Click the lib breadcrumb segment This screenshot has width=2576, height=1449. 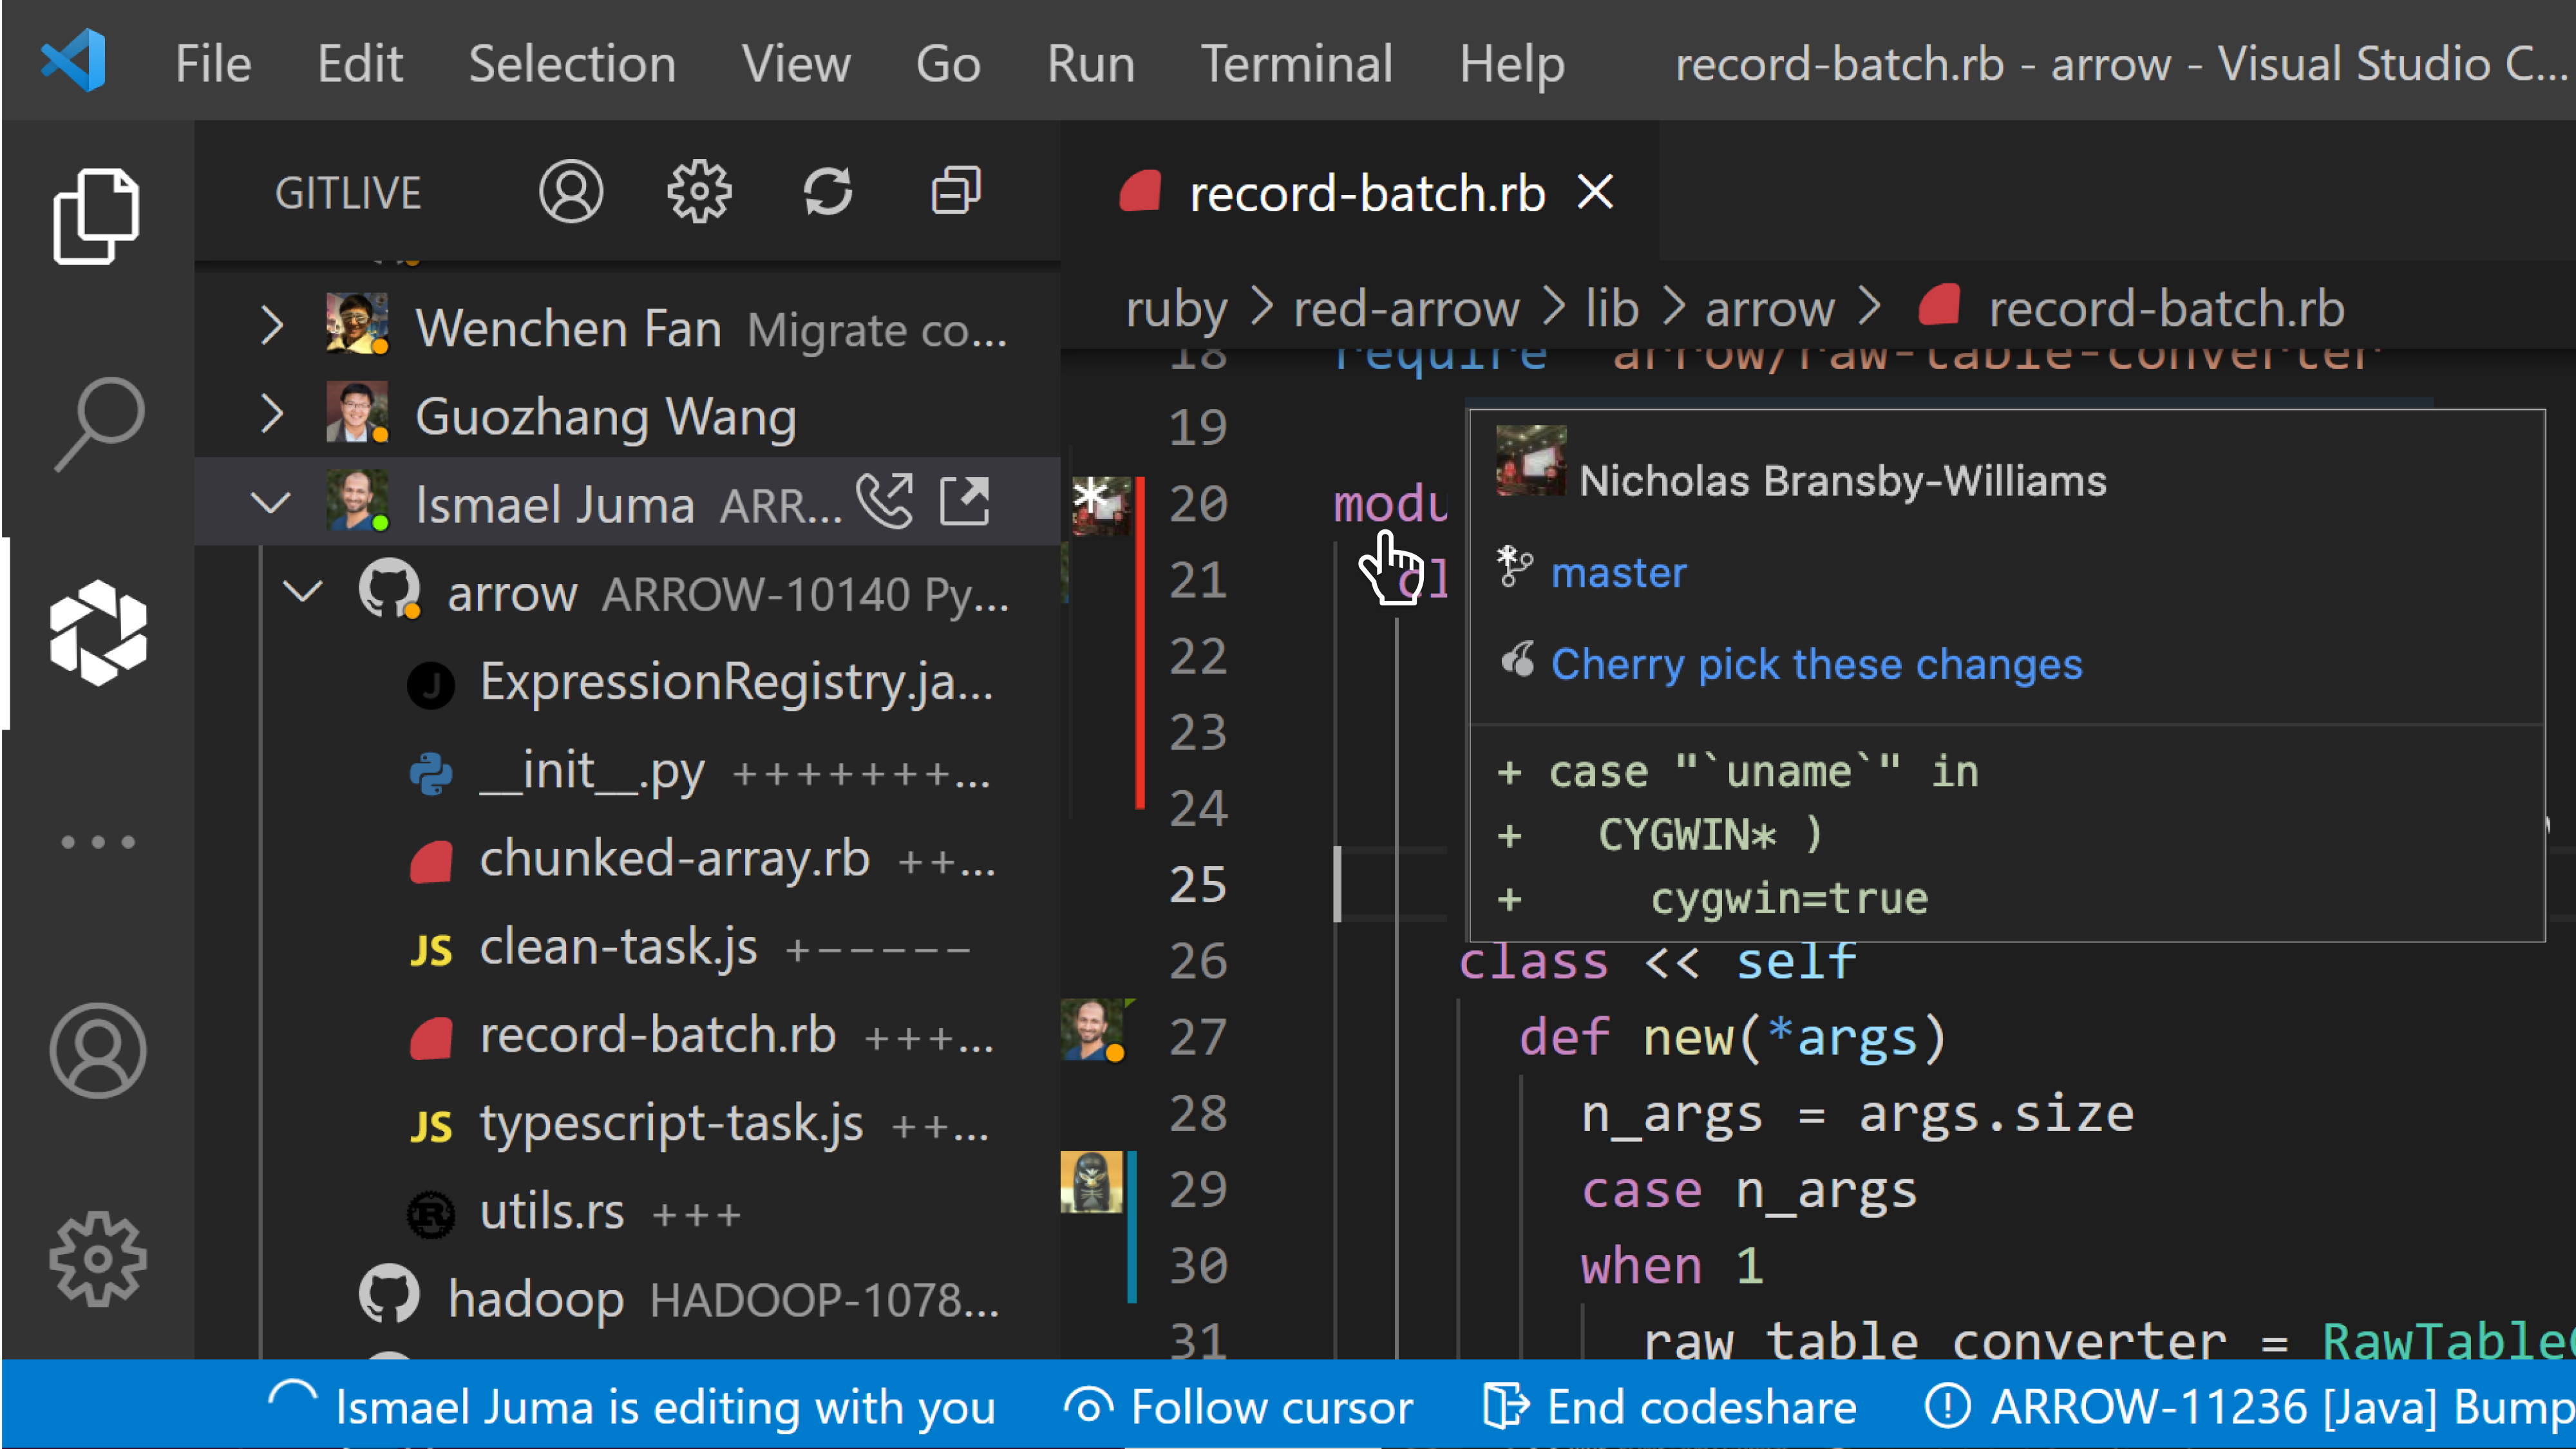[x=1612, y=308]
